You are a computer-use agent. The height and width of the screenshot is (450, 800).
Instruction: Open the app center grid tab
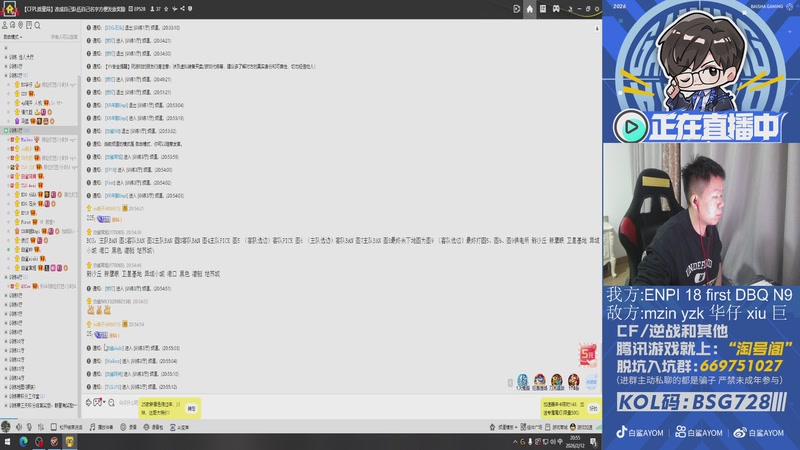(543, 9)
